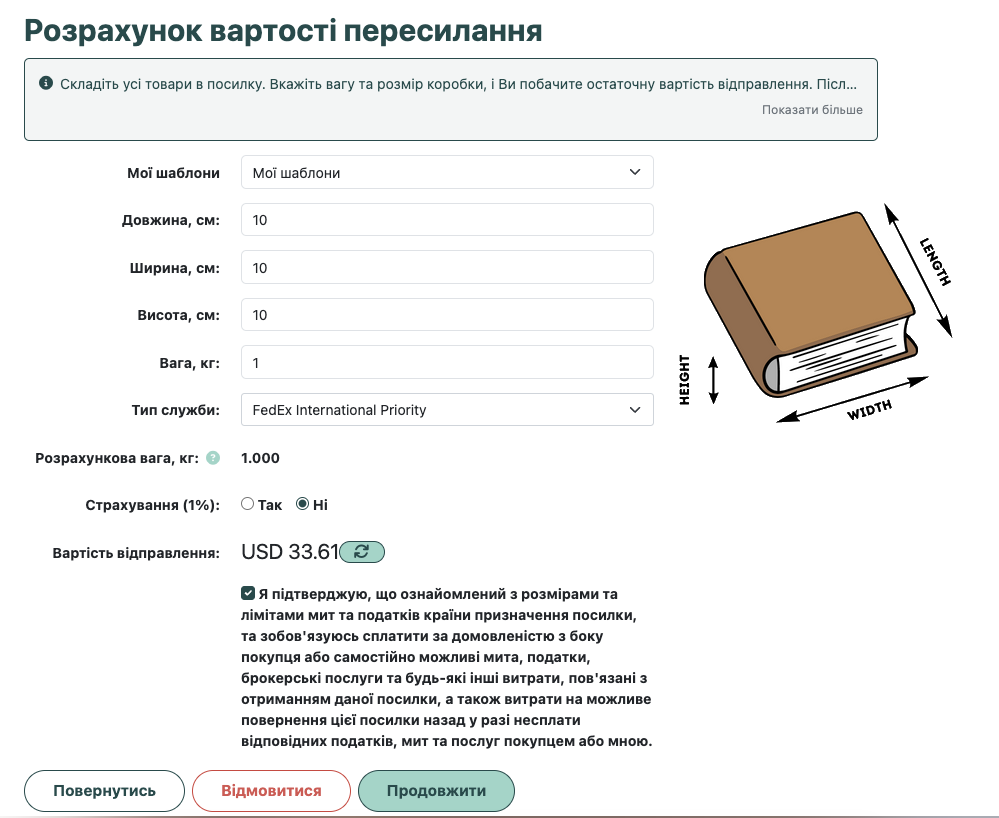Open the Тип служби dropdown

point(447,410)
